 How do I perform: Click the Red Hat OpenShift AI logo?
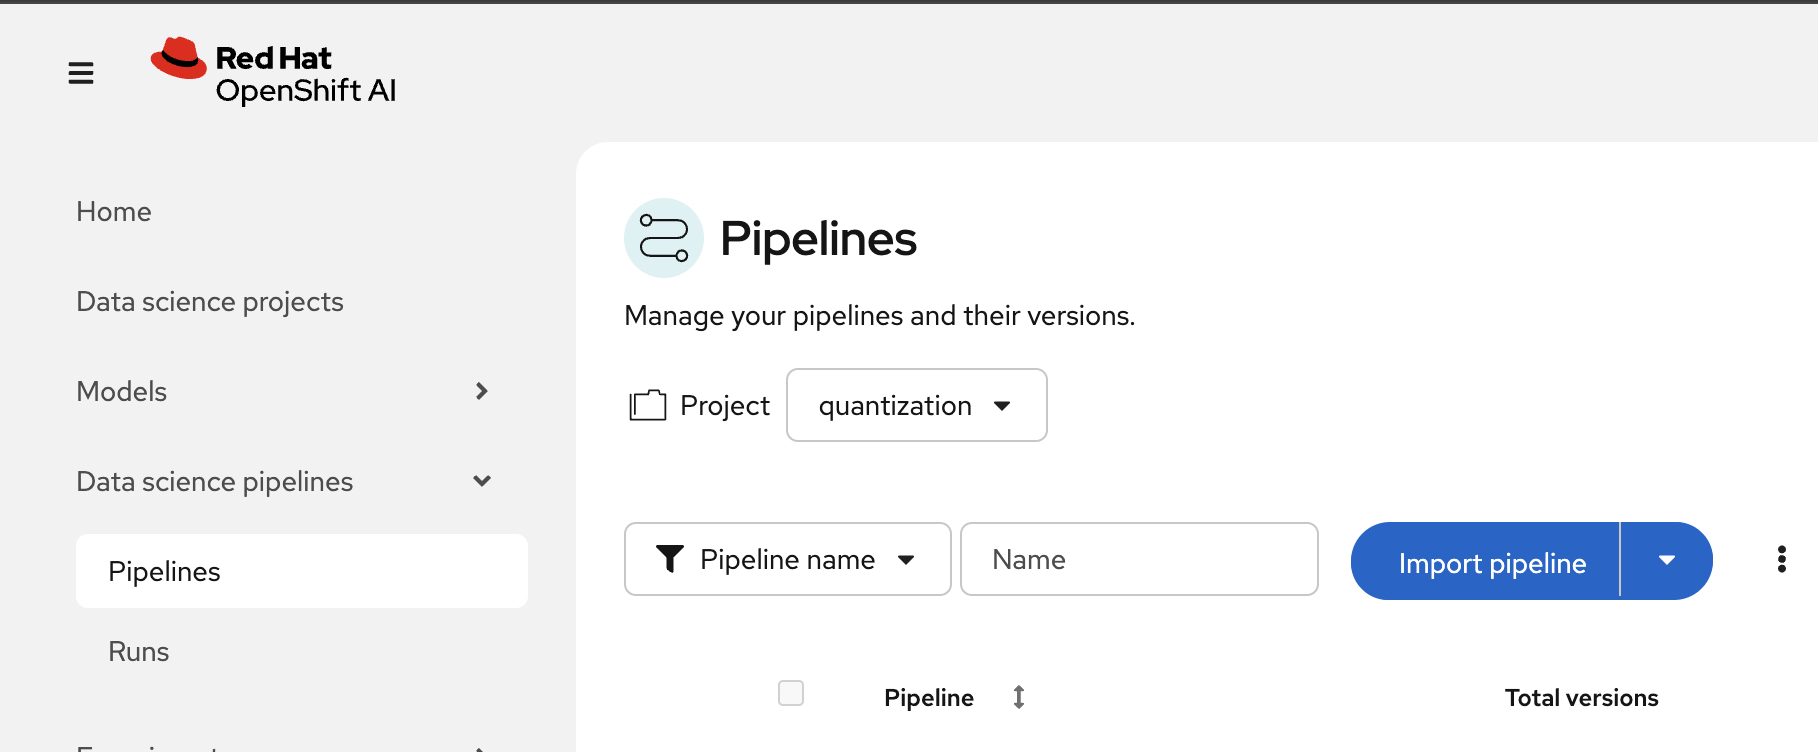[x=274, y=72]
